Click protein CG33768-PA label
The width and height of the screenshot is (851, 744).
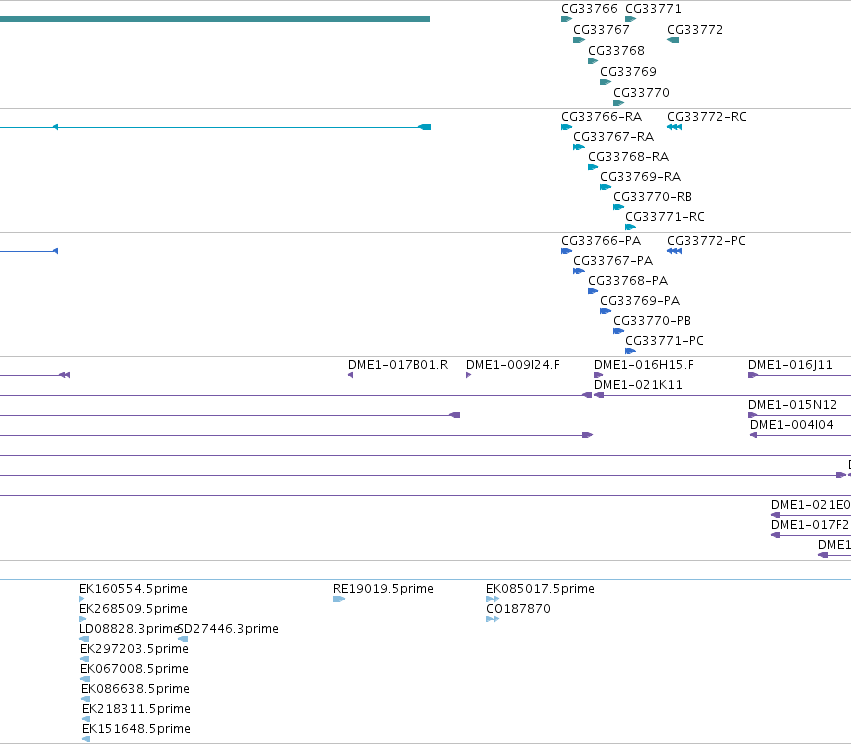click(x=628, y=281)
